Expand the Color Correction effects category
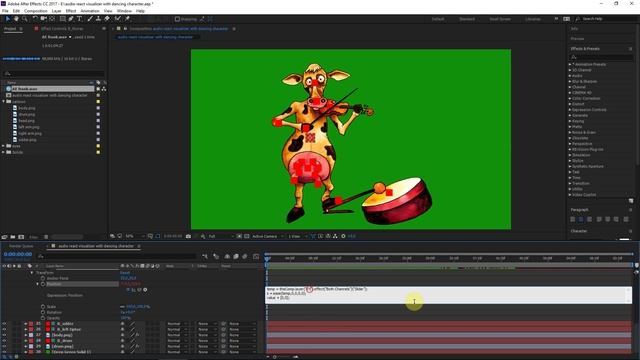 570,98
